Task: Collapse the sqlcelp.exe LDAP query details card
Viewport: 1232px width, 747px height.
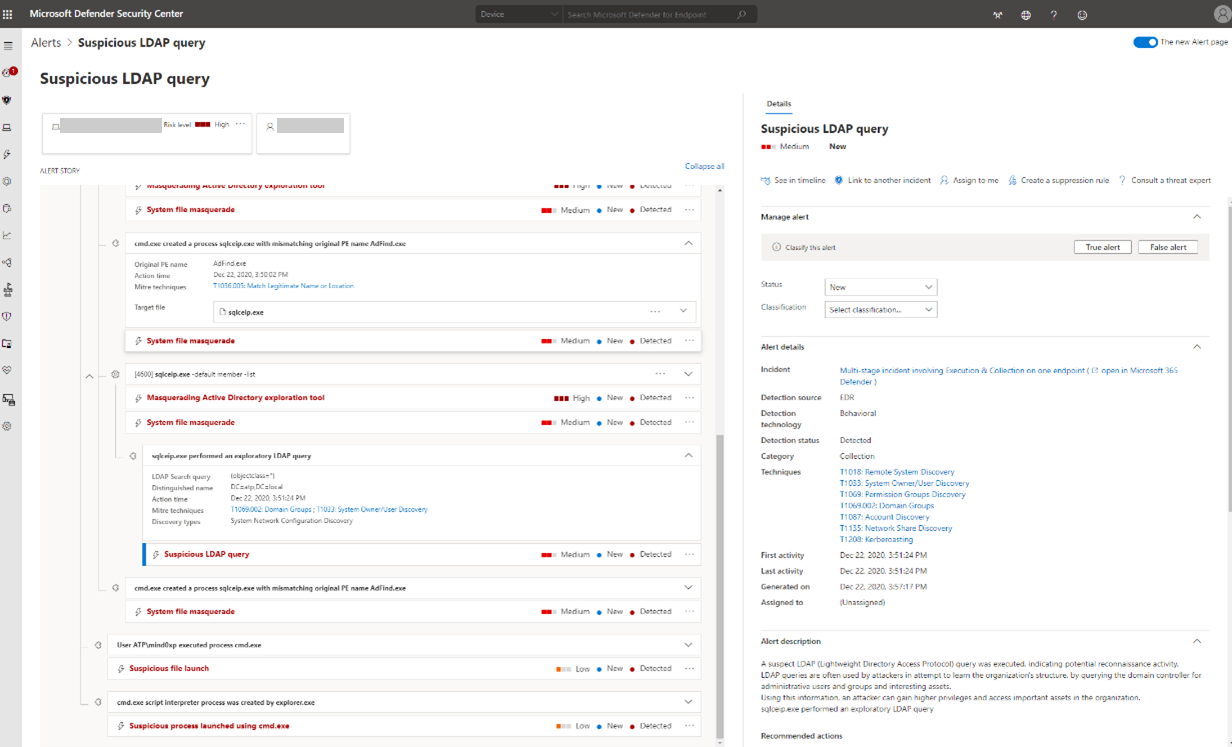Action: (x=687, y=454)
